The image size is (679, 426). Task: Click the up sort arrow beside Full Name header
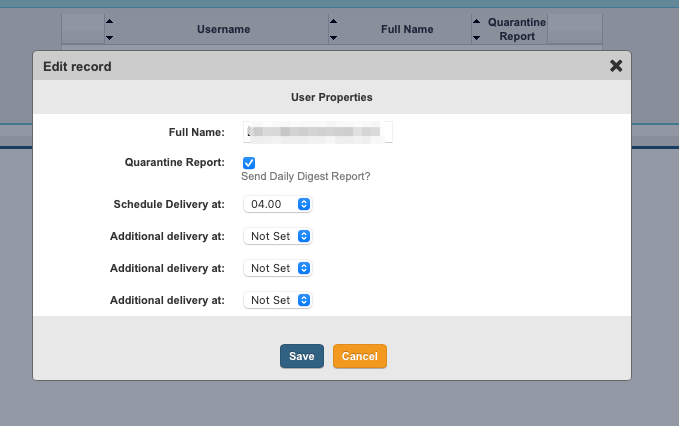pyautogui.click(x=334, y=21)
